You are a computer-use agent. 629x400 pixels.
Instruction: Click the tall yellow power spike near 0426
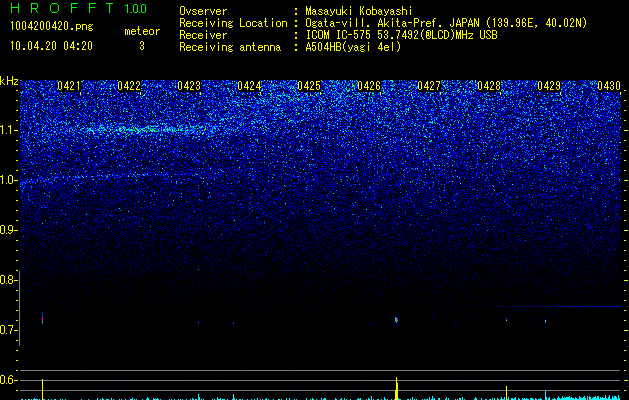pos(396,388)
